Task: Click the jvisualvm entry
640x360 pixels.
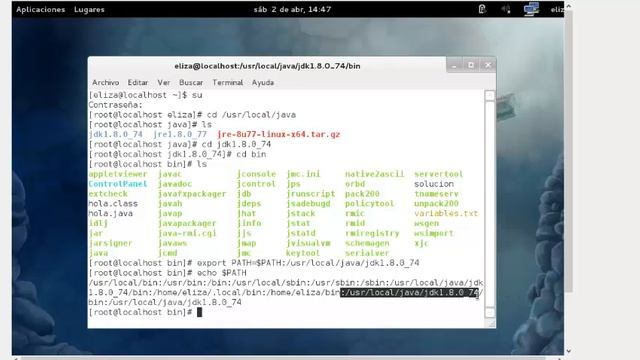Action: click(308, 243)
